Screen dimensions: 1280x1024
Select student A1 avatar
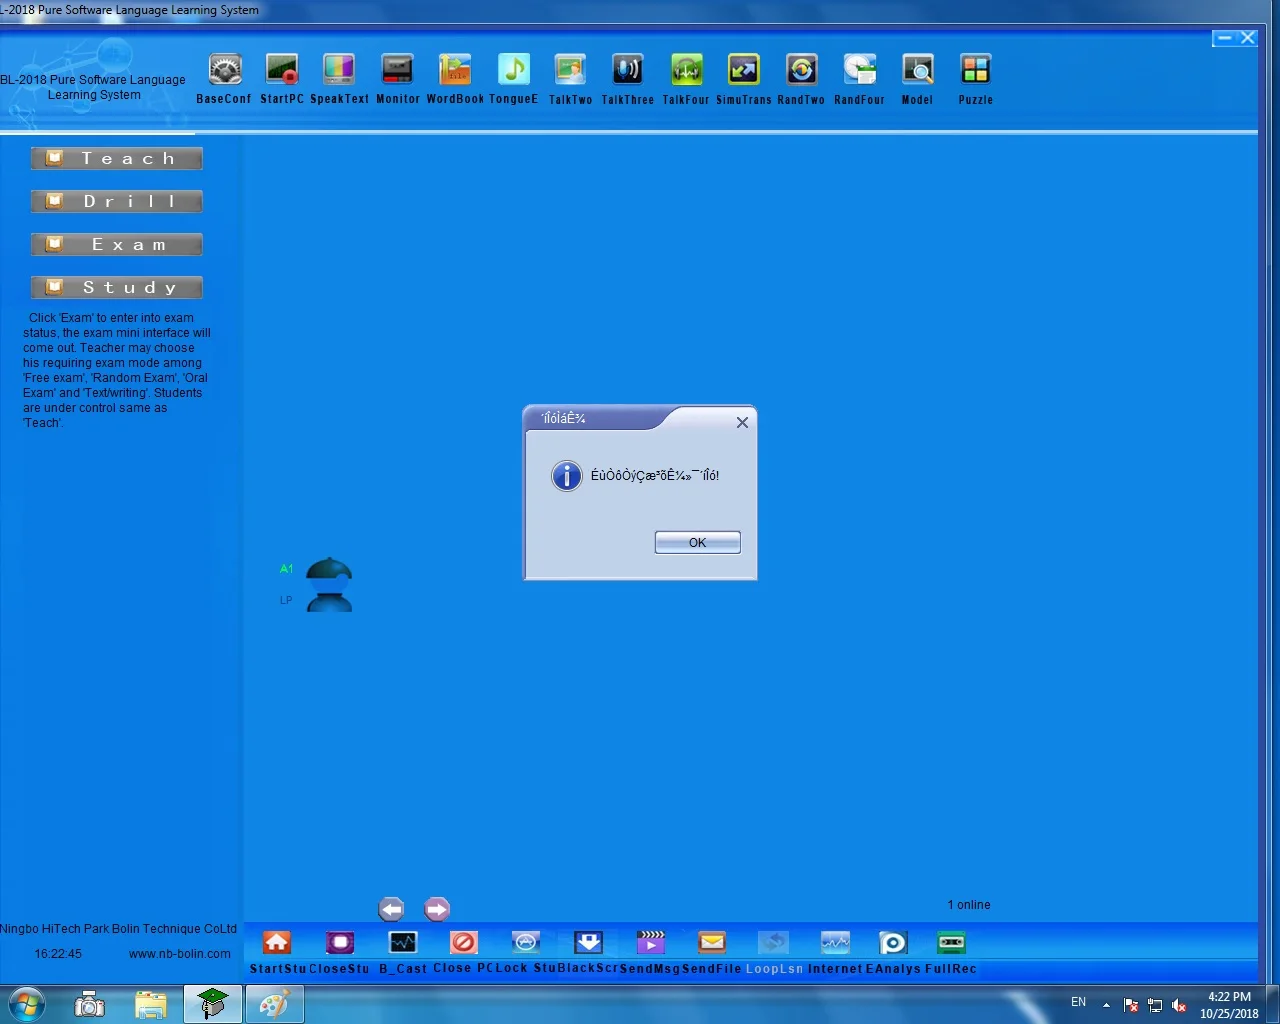coord(329,585)
